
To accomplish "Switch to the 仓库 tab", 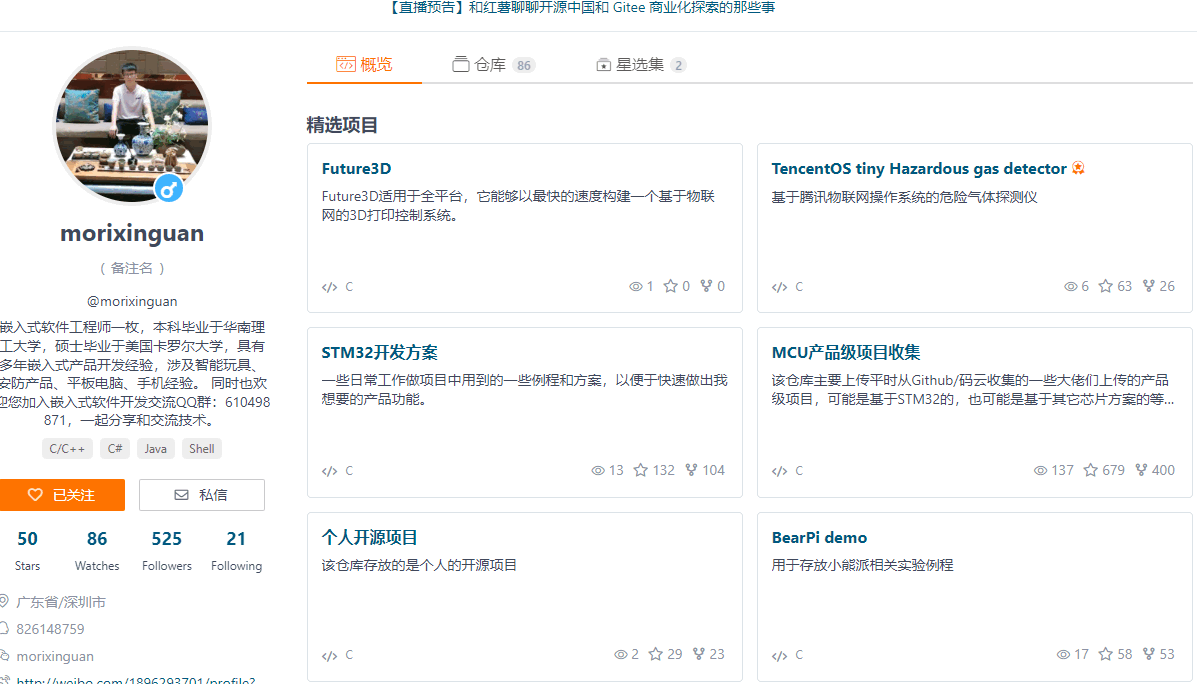I will (489, 65).
